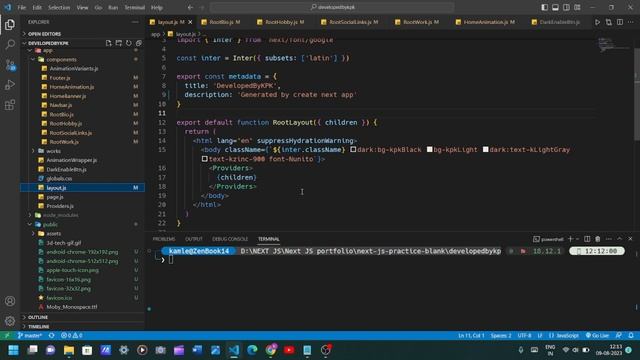Click the JavaScript language mode
Image resolution: width=640 pixels, height=360 pixels.
[564, 336]
